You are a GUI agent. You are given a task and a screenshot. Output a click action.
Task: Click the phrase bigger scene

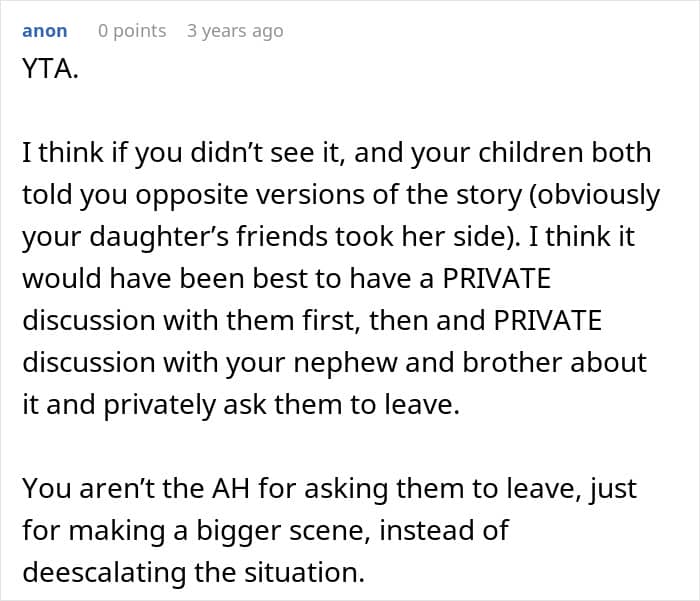coord(283,531)
